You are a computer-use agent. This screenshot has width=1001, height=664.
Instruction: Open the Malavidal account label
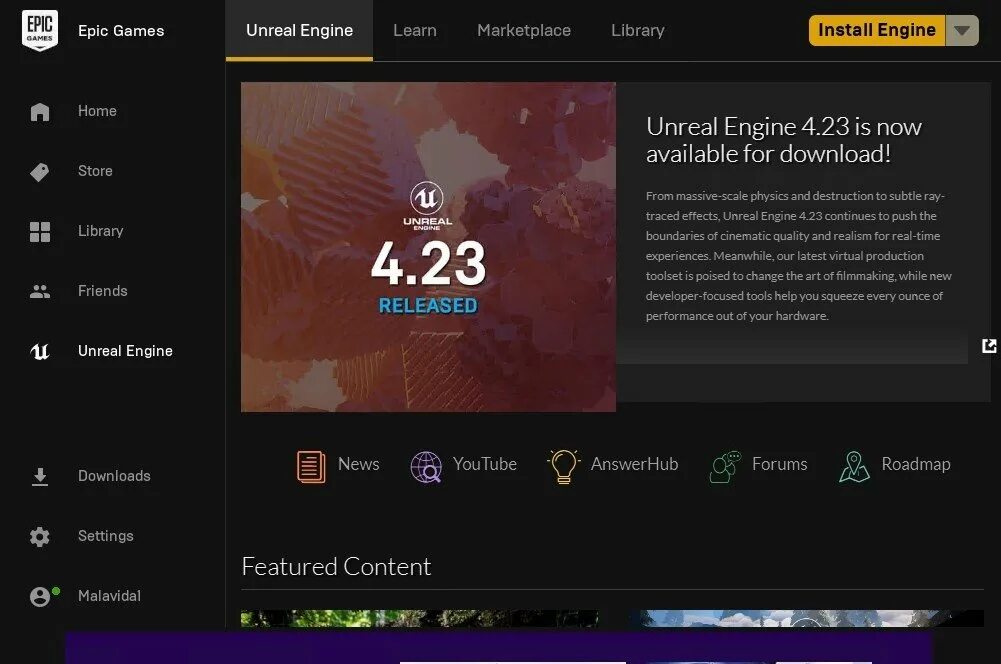109,596
